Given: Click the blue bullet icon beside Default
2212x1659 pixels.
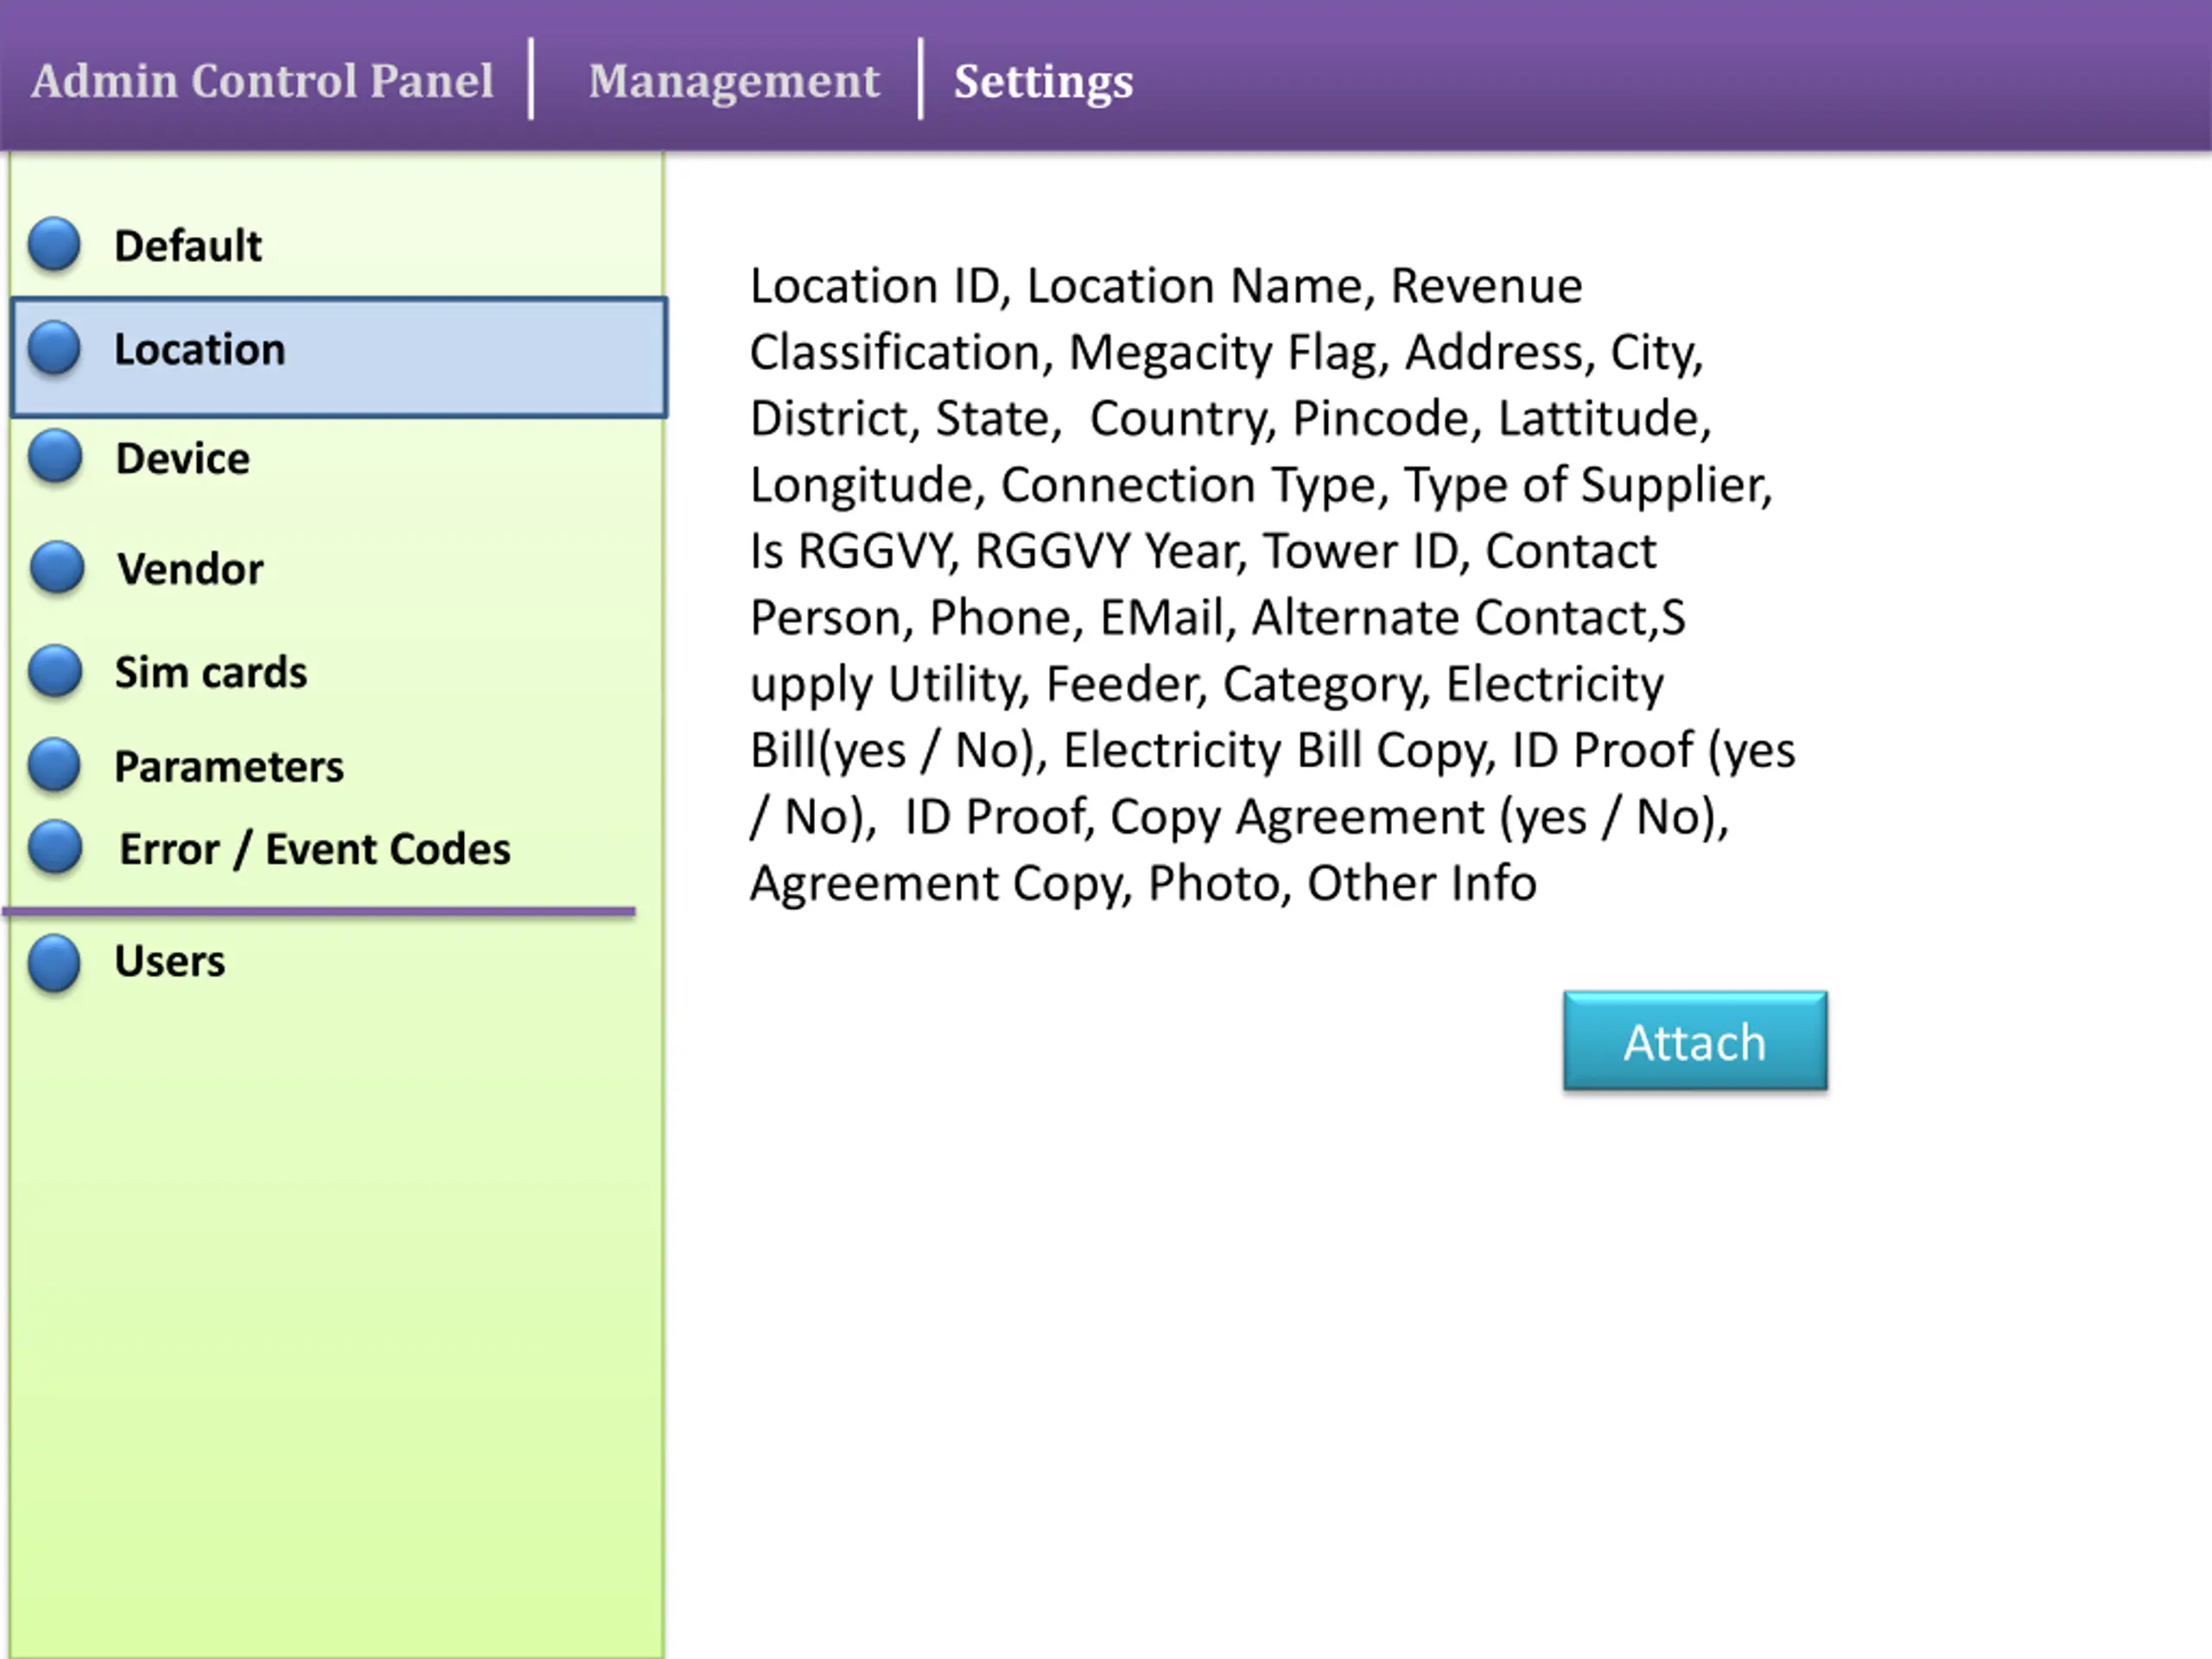Looking at the screenshot, I should tap(54, 244).
